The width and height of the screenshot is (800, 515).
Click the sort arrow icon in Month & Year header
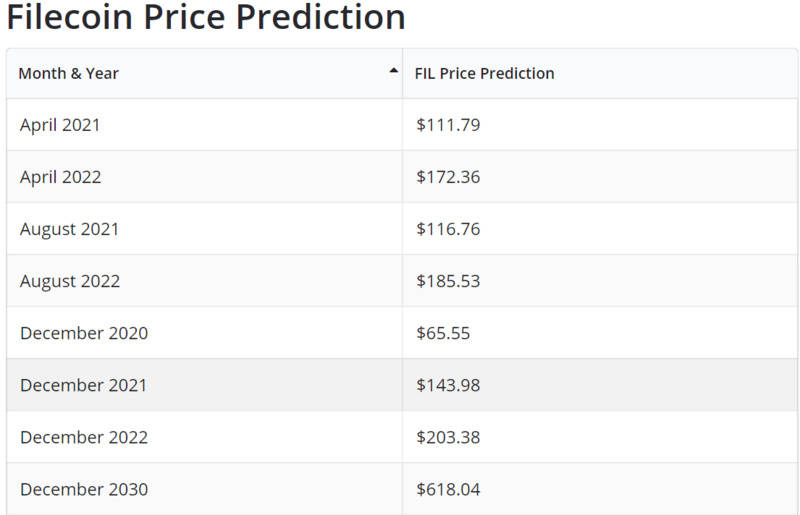tap(393, 71)
